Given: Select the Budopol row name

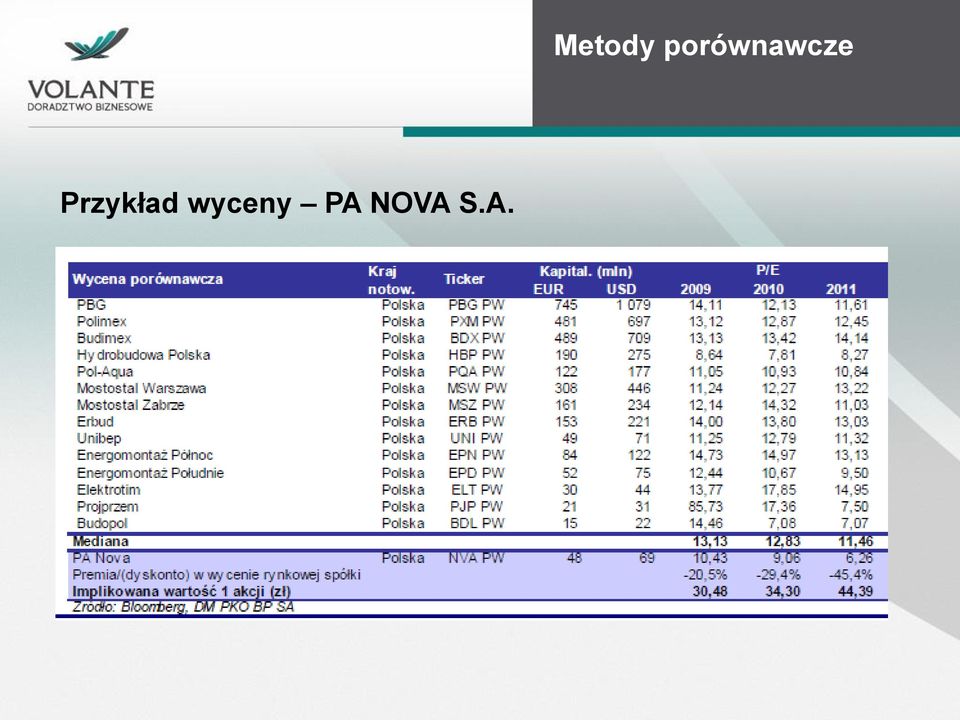Looking at the screenshot, I should (102, 523).
